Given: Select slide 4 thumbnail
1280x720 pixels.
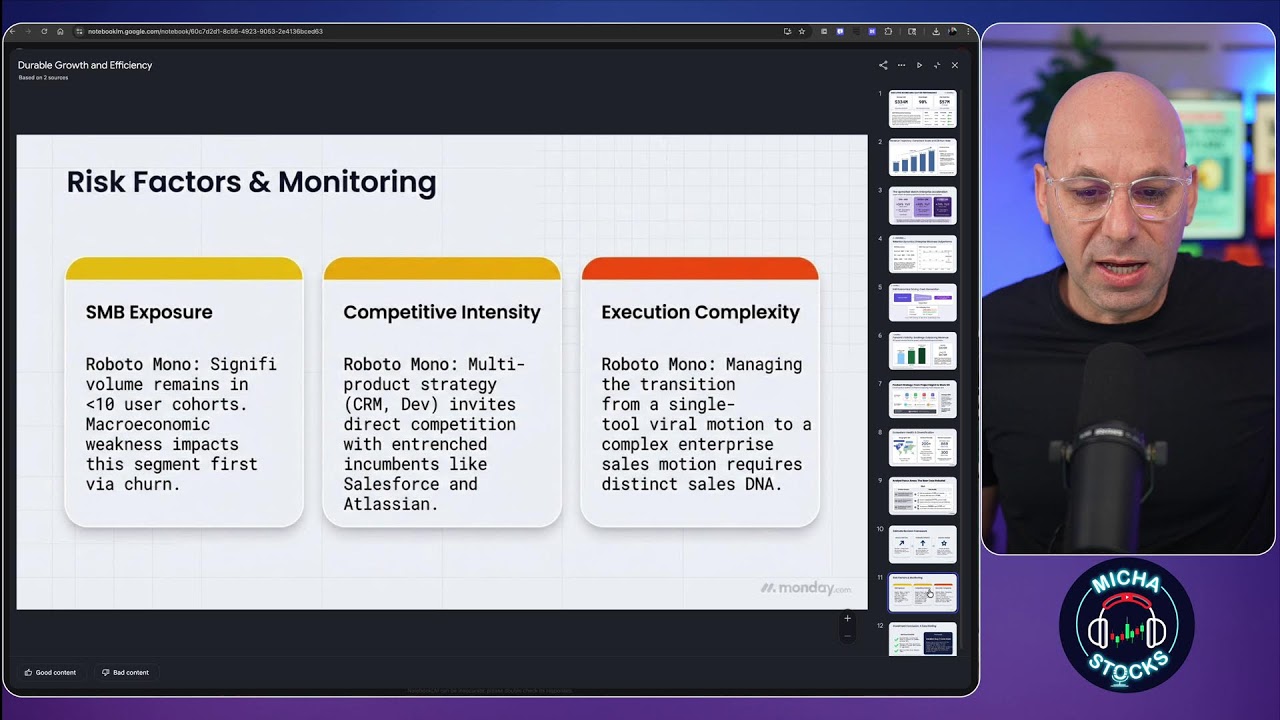Looking at the screenshot, I should [923, 254].
